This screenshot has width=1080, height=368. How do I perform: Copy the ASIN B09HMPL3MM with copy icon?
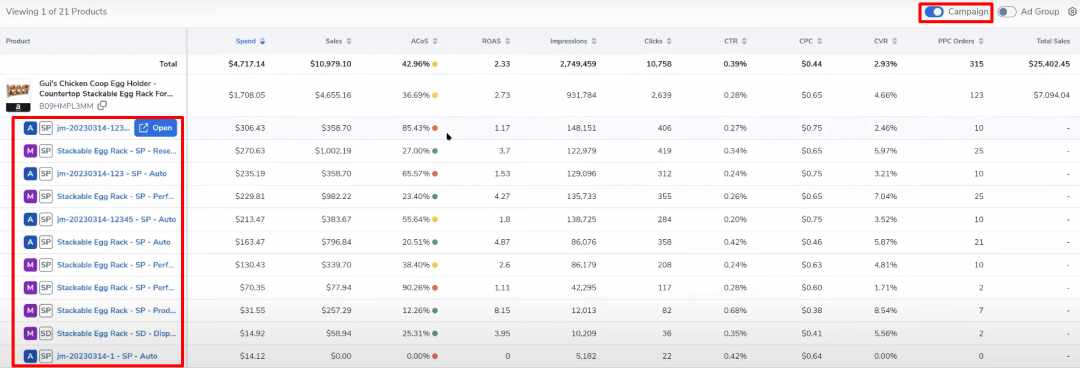tap(103, 105)
